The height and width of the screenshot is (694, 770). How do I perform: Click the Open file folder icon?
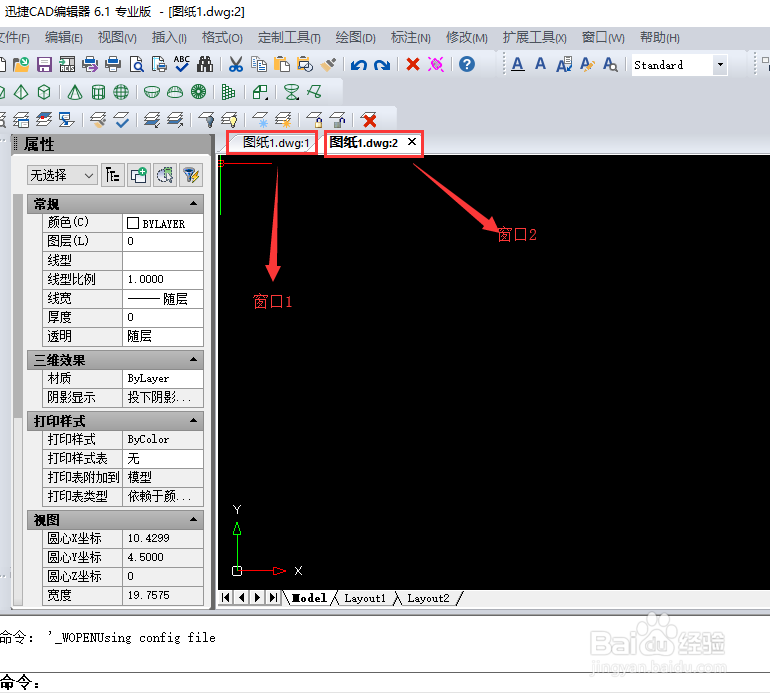pos(21,64)
